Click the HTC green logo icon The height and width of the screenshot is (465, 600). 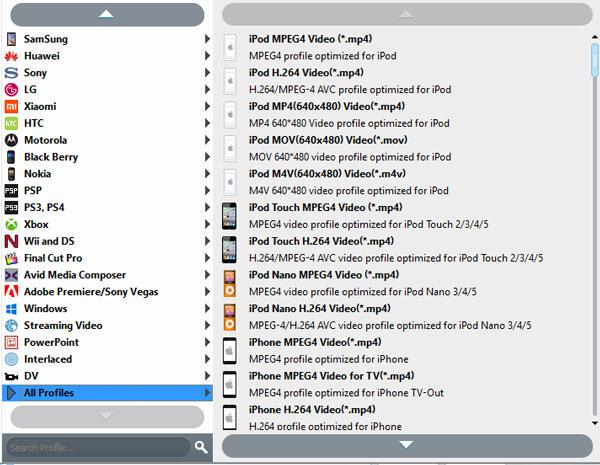tap(11, 123)
